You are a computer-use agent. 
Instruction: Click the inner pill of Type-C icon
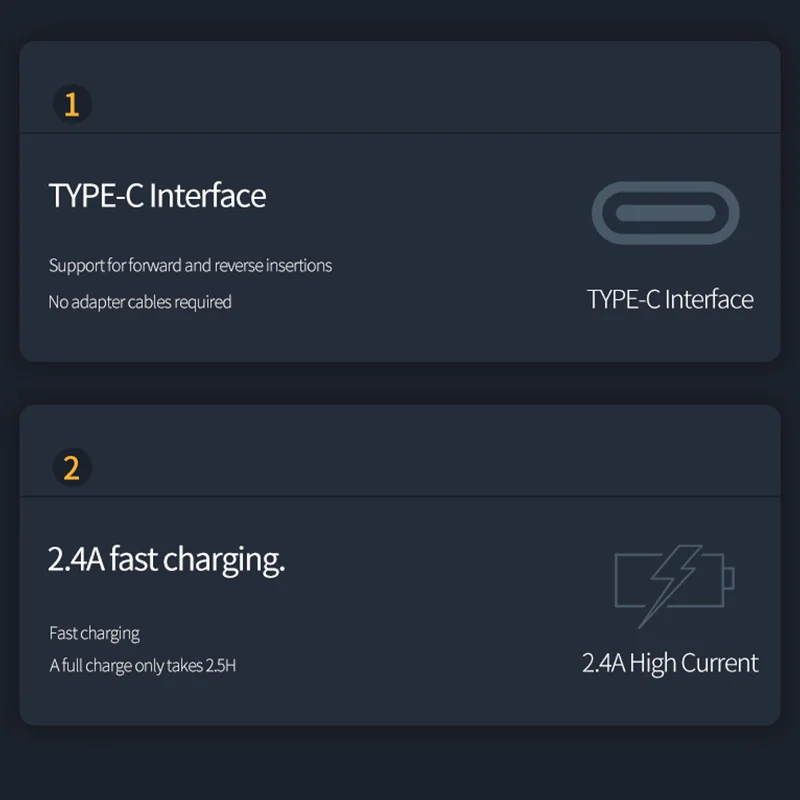pyautogui.click(x=665, y=213)
